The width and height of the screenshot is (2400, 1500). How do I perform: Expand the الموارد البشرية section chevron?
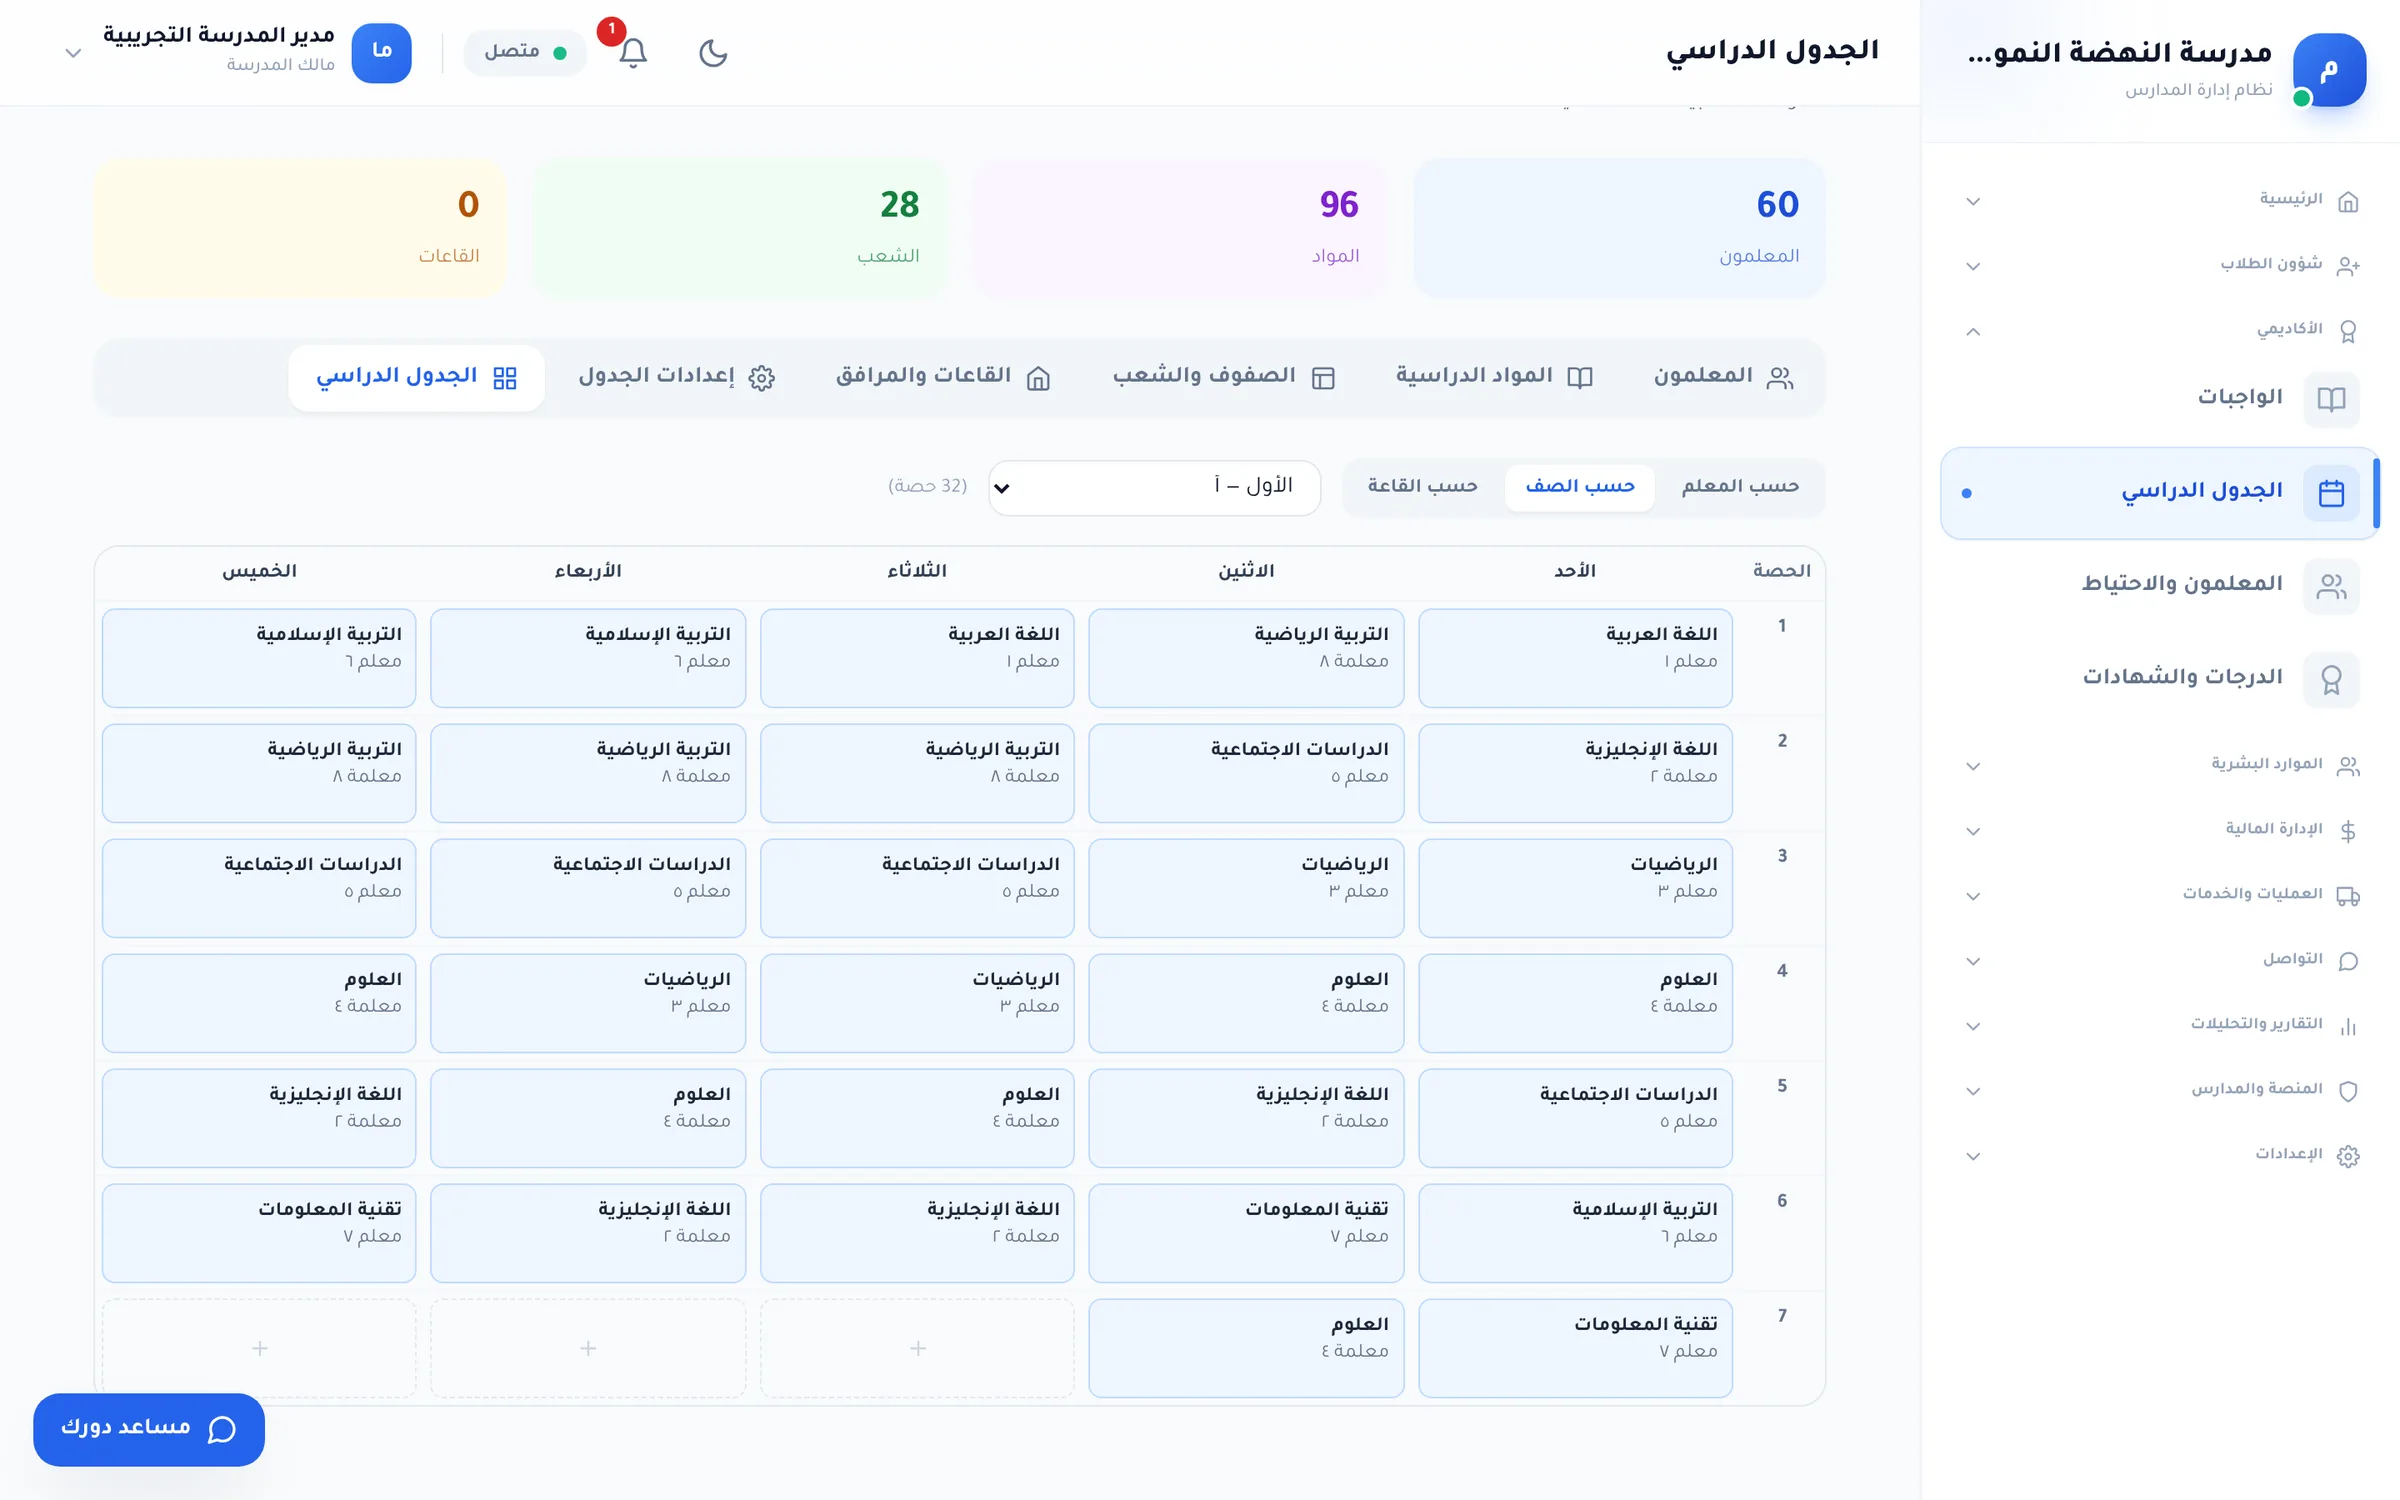1973,766
